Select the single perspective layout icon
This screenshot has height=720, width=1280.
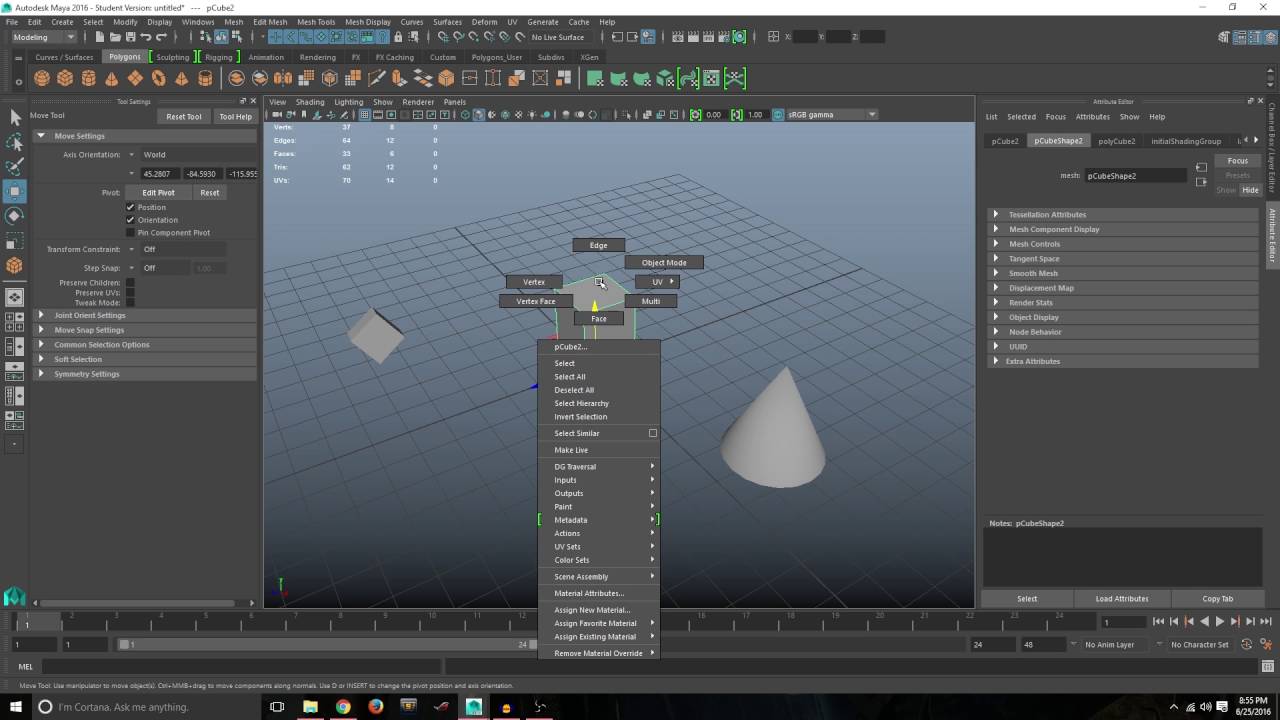[x=15, y=297]
